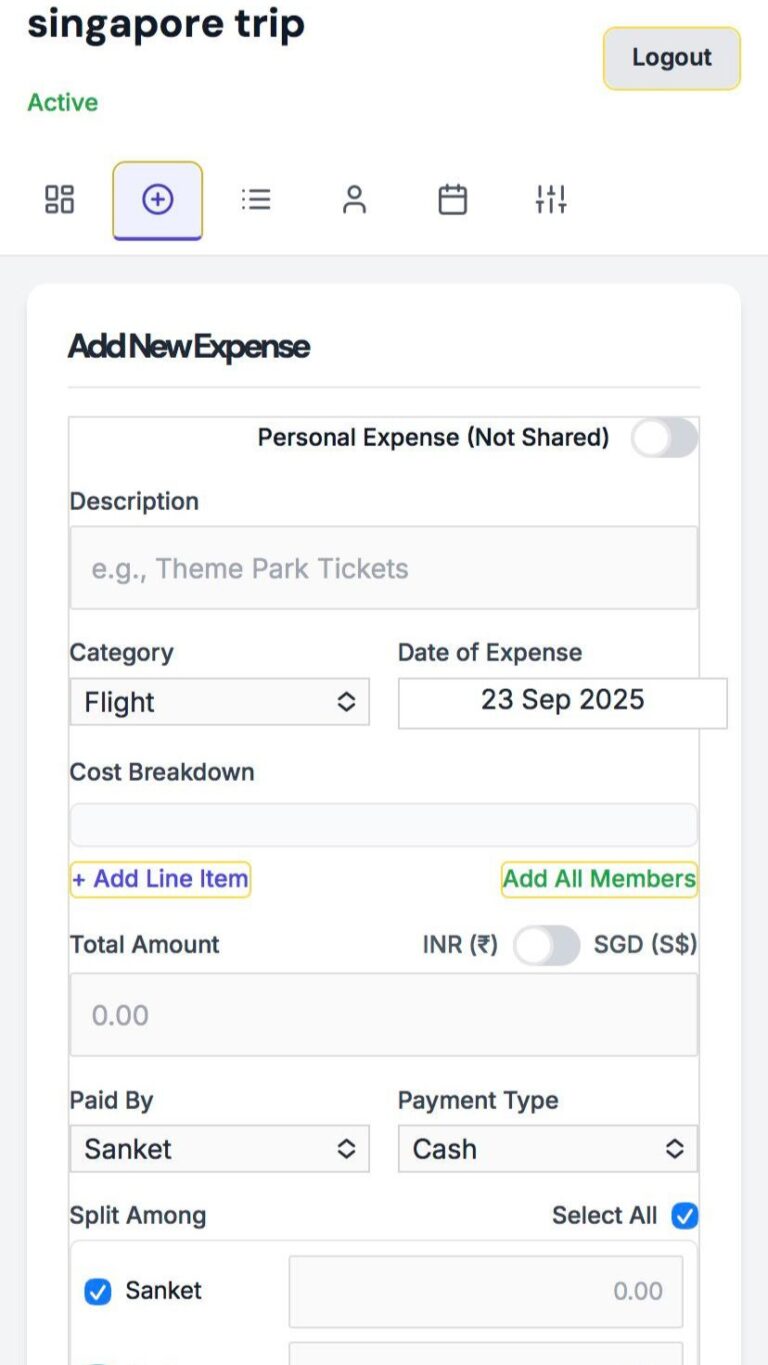This screenshot has width=768, height=1365.
Task: Open the calendar view icon
Action: click(x=451, y=199)
